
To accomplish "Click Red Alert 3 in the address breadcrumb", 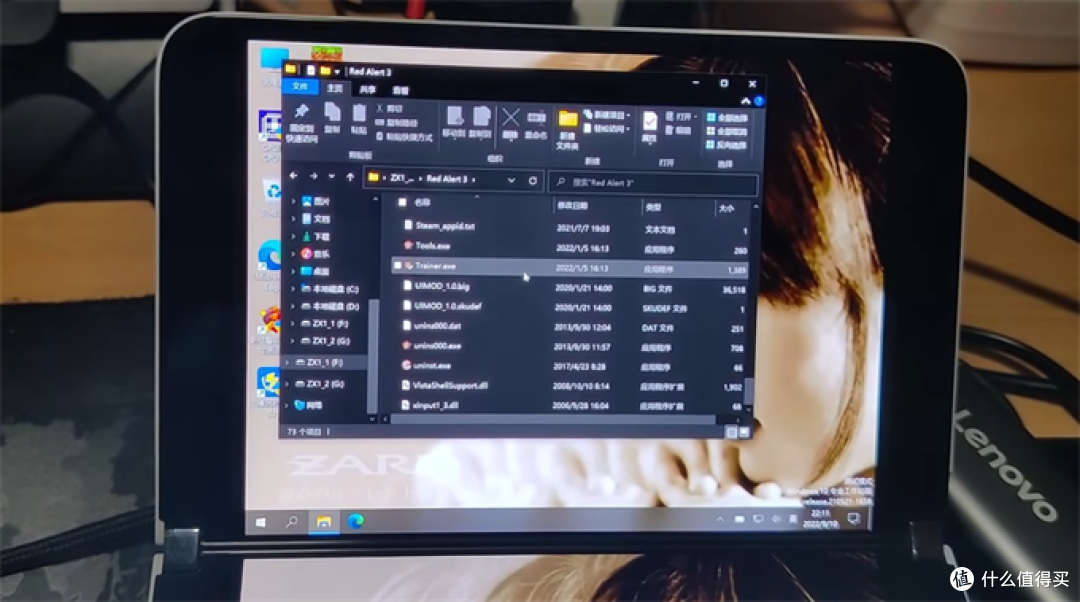I will pyautogui.click(x=446, y=179).
